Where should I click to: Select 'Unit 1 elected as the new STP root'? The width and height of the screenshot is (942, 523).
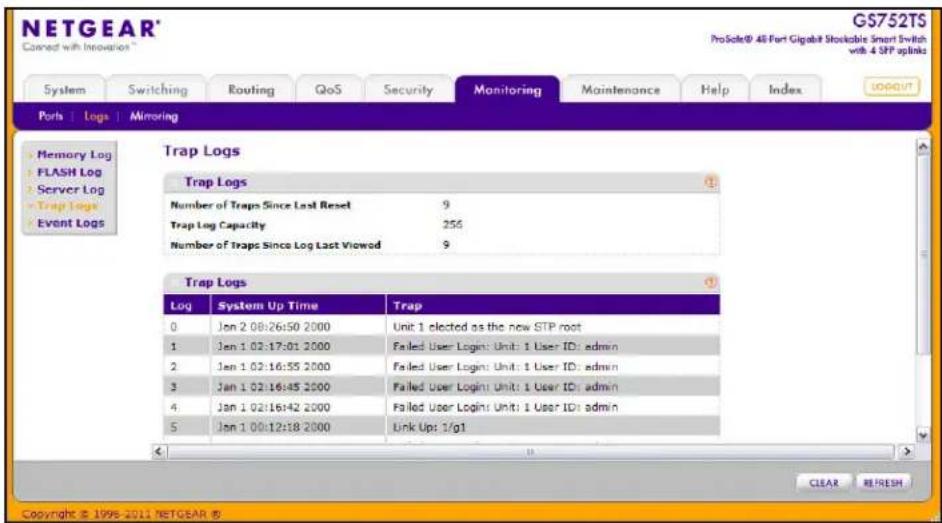pyautogui.click(x=487, y=327)
